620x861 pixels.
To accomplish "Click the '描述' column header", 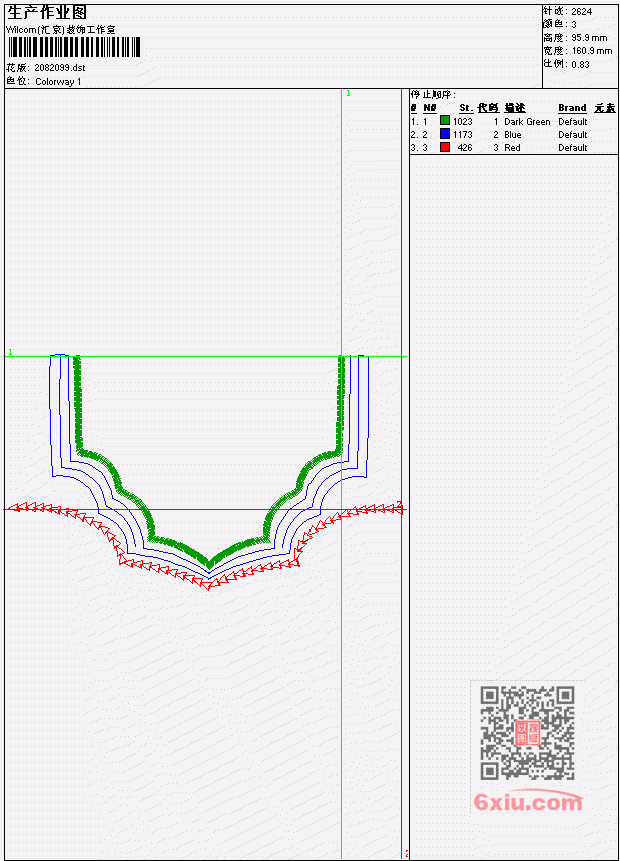I will click(x=515, y=108).
